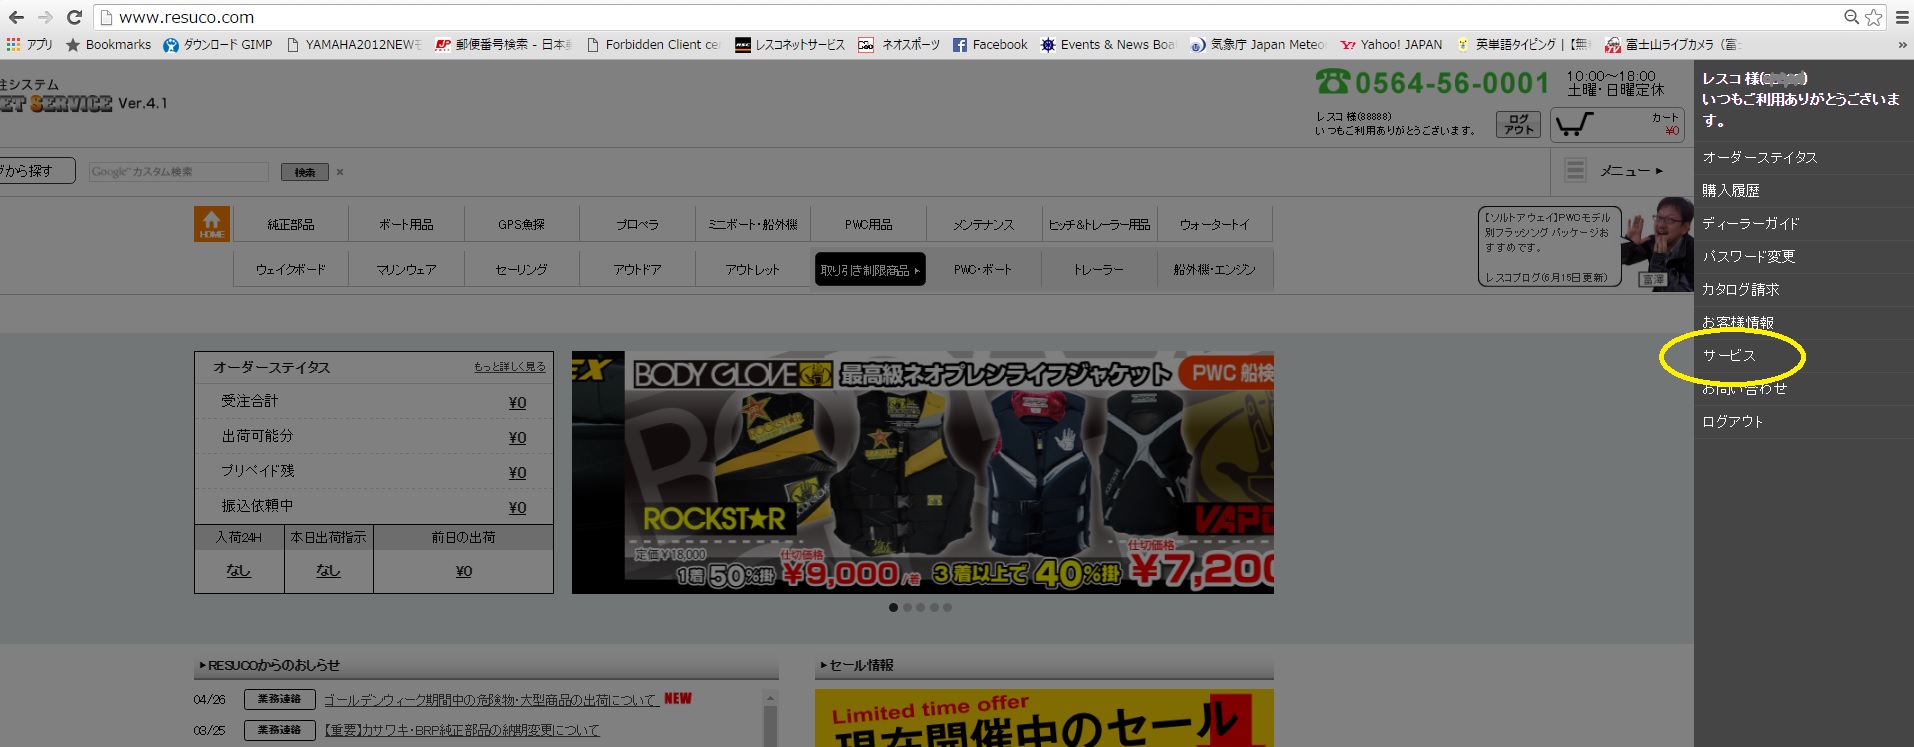Viewport: 1914px width, 747px height.
Task: Click the news list scrollbar
Action: [x=770, y=718]
